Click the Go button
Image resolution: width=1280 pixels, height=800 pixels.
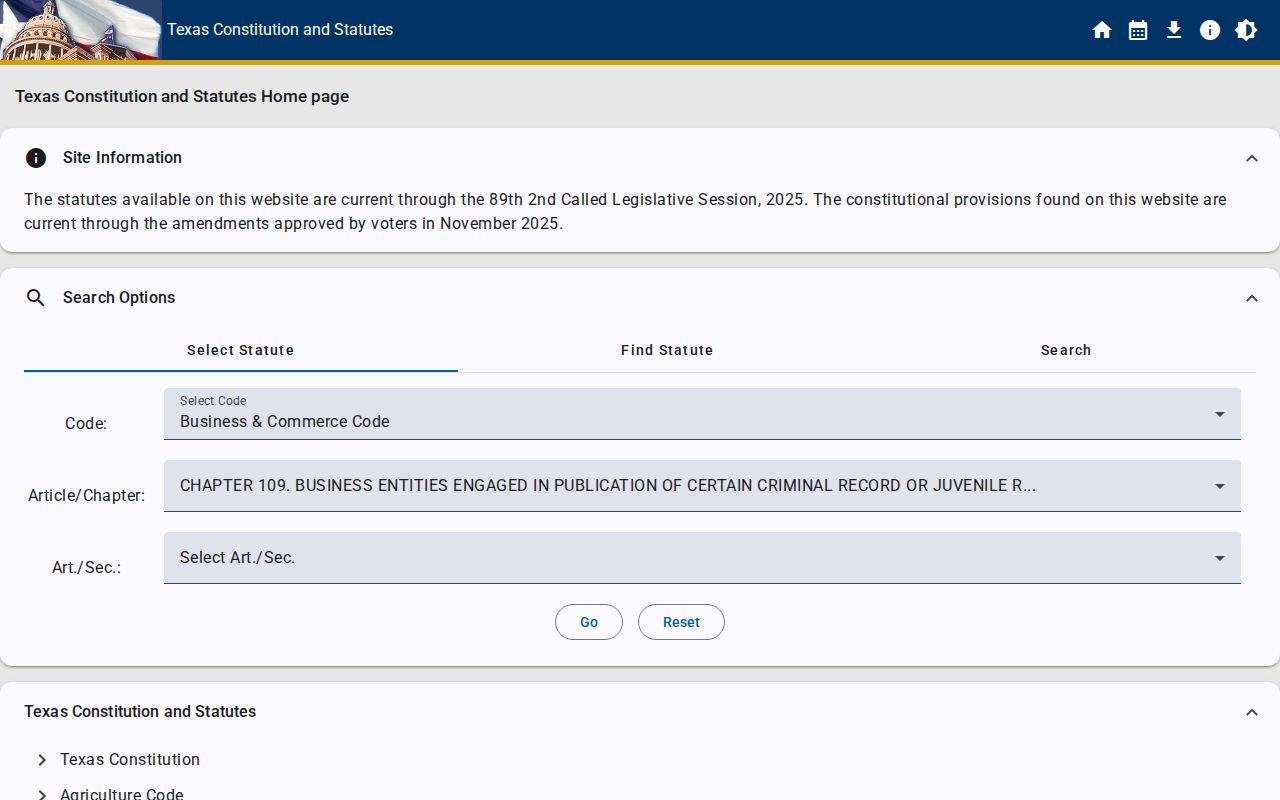pos(589,622)
